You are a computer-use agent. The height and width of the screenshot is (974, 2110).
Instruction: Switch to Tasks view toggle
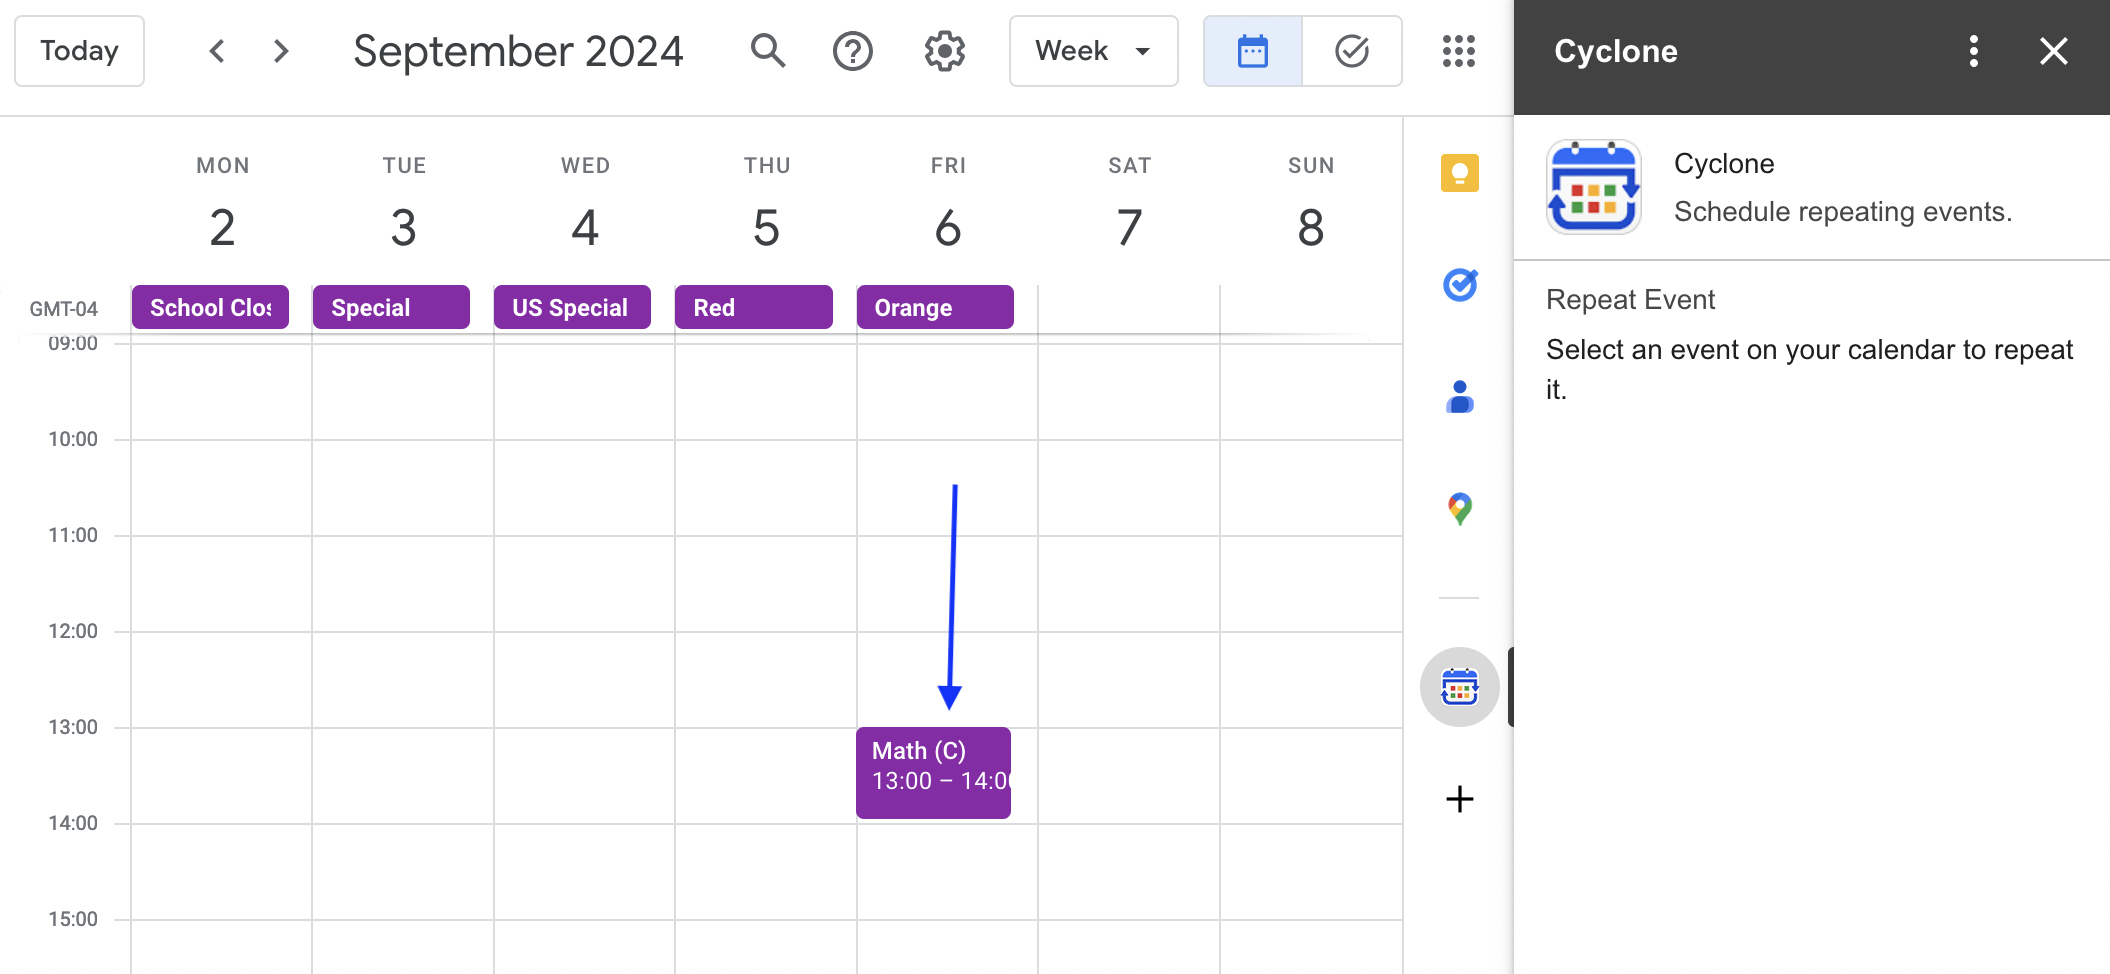click(x=1352, y=51)
